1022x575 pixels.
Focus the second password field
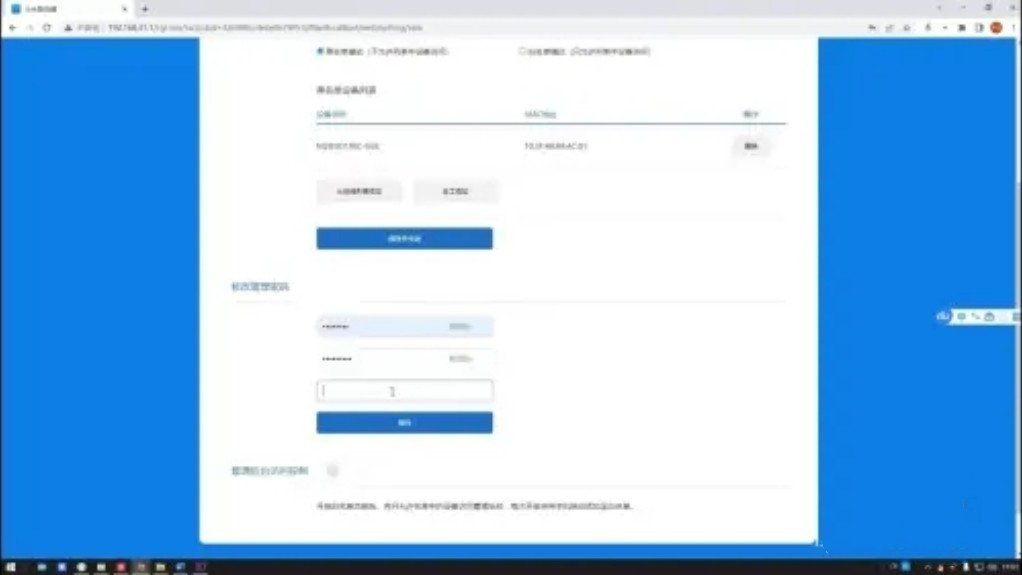click(405, 359)
